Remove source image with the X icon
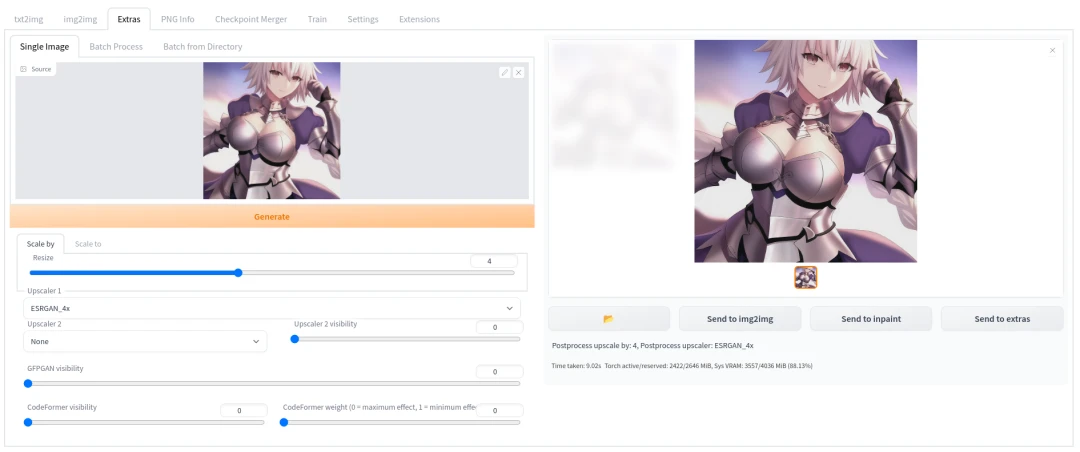The width and height of the screenshot is (1080, 452). click(519, 72)
